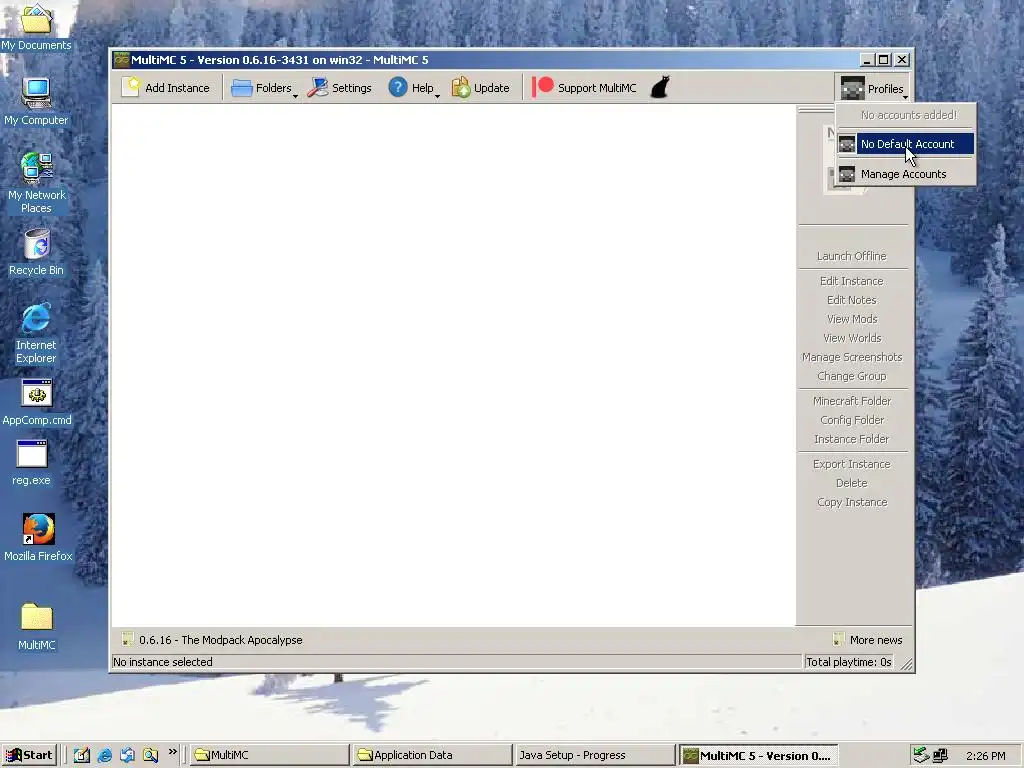The height and width of the screenshot is (768, 1024).
Task: Click the Profiles account head icon
Action: (x=852, y=88)
